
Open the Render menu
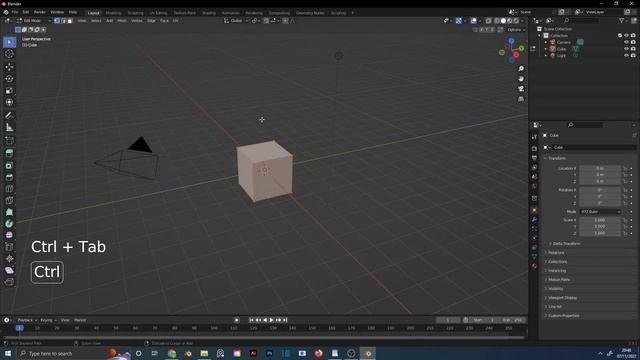[x=40, y=12]
